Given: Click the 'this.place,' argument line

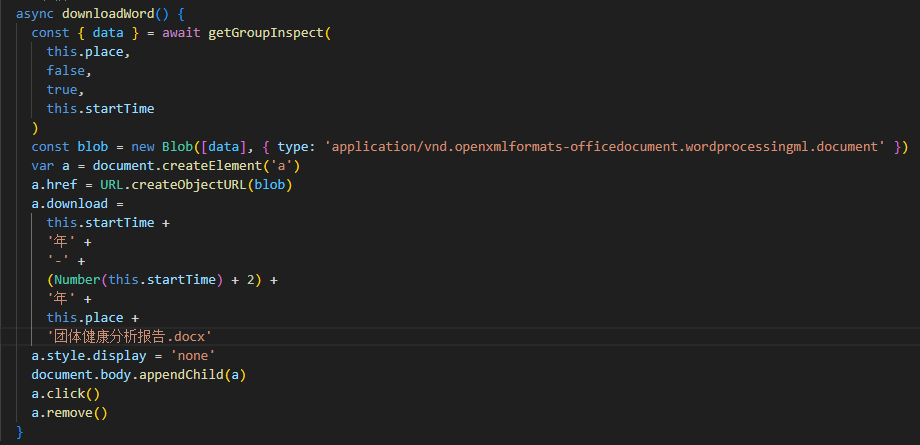Looking at the screenshot, I should [89, 52].
